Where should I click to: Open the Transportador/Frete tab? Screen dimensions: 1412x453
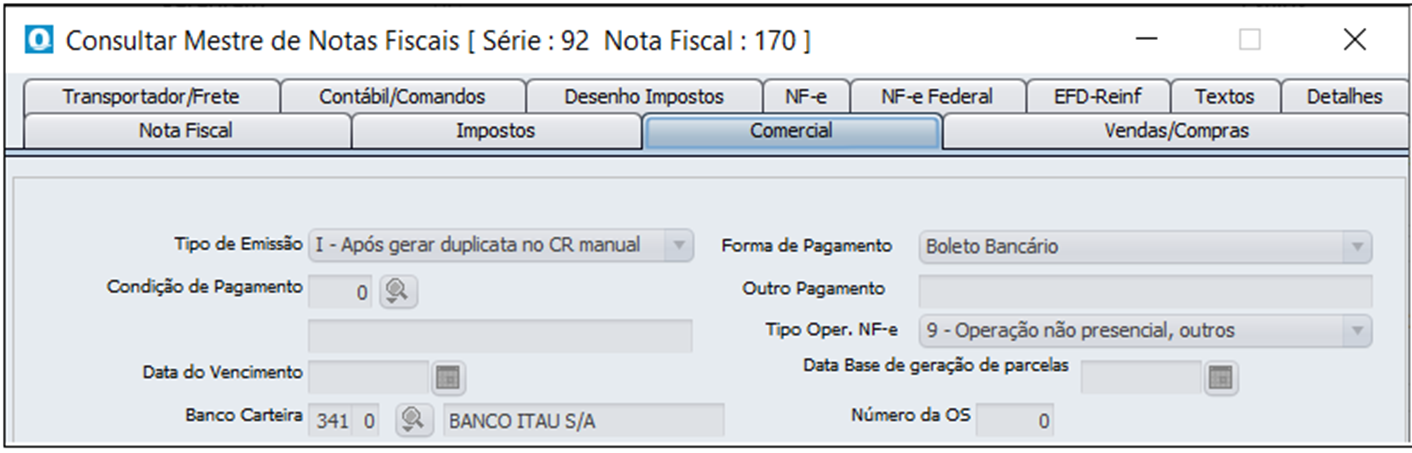(x=151, y=97)
